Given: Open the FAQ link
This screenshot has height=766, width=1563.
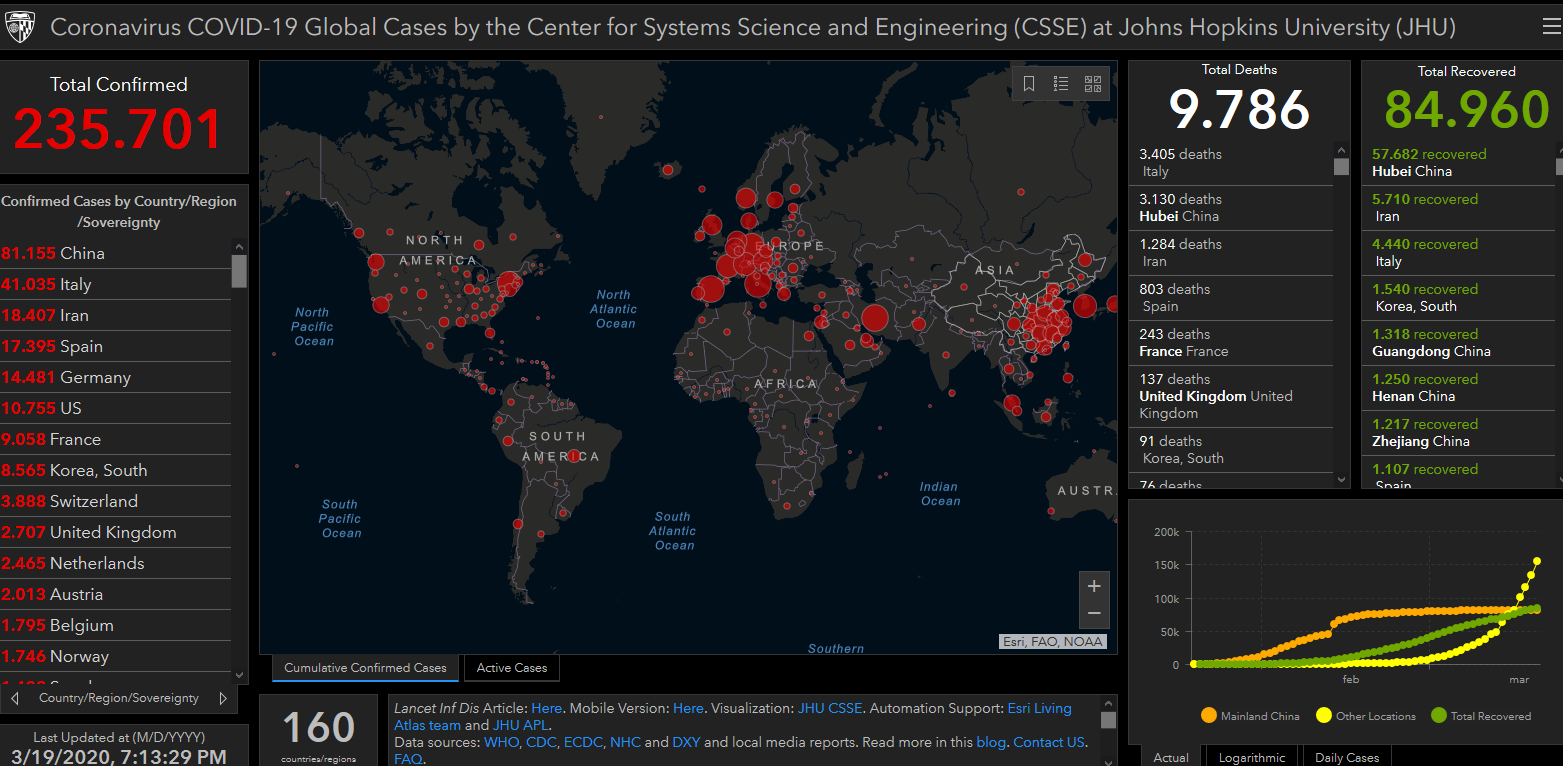Looking at the screenshot, I should pyautogui.click(x=408, y=759).
